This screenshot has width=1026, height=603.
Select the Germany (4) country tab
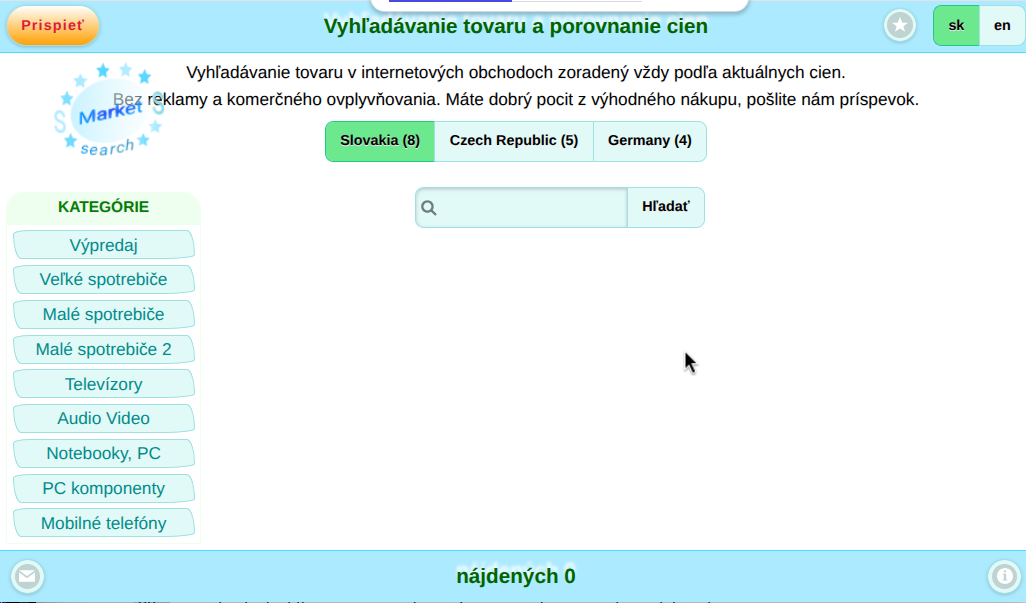(650, 141)
